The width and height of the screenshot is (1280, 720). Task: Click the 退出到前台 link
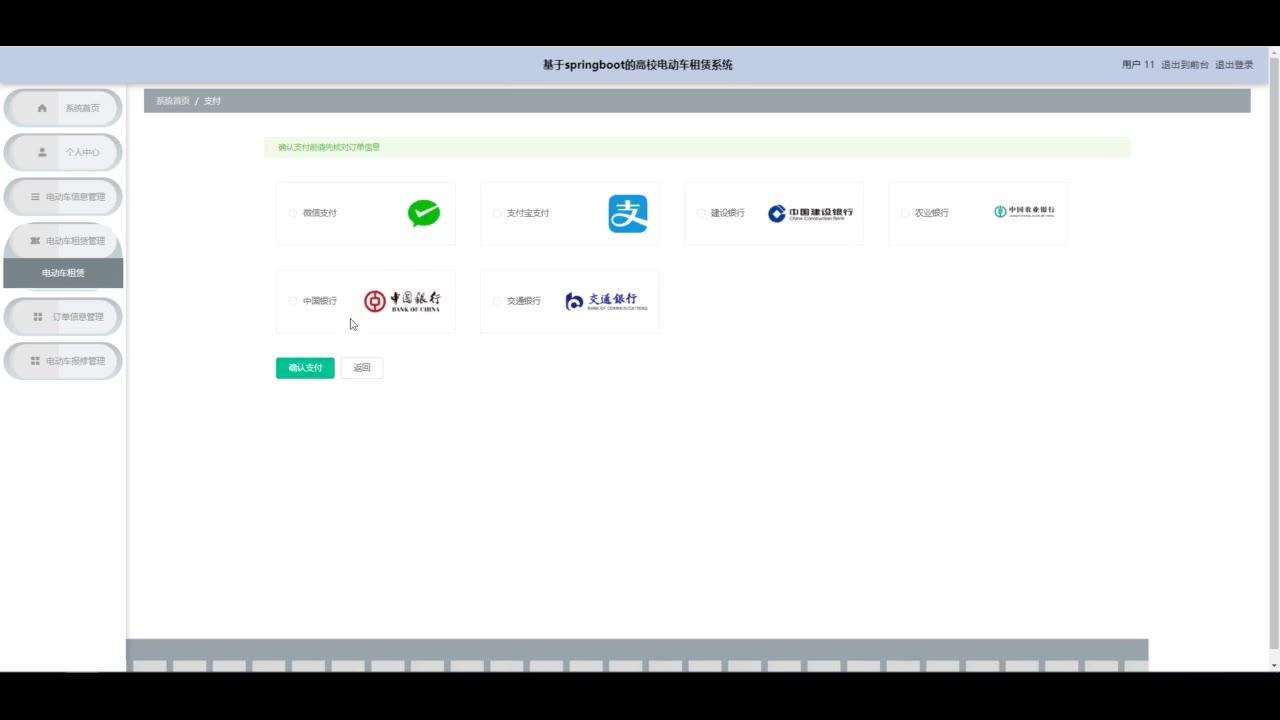(1185, 65)
